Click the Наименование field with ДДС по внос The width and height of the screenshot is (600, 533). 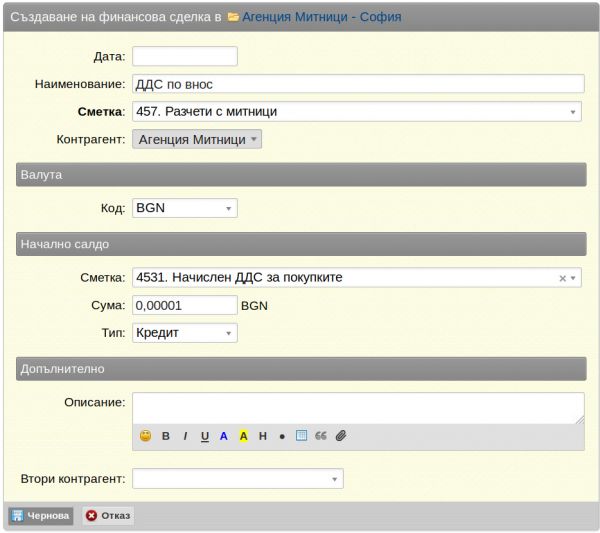click(358, 84)
